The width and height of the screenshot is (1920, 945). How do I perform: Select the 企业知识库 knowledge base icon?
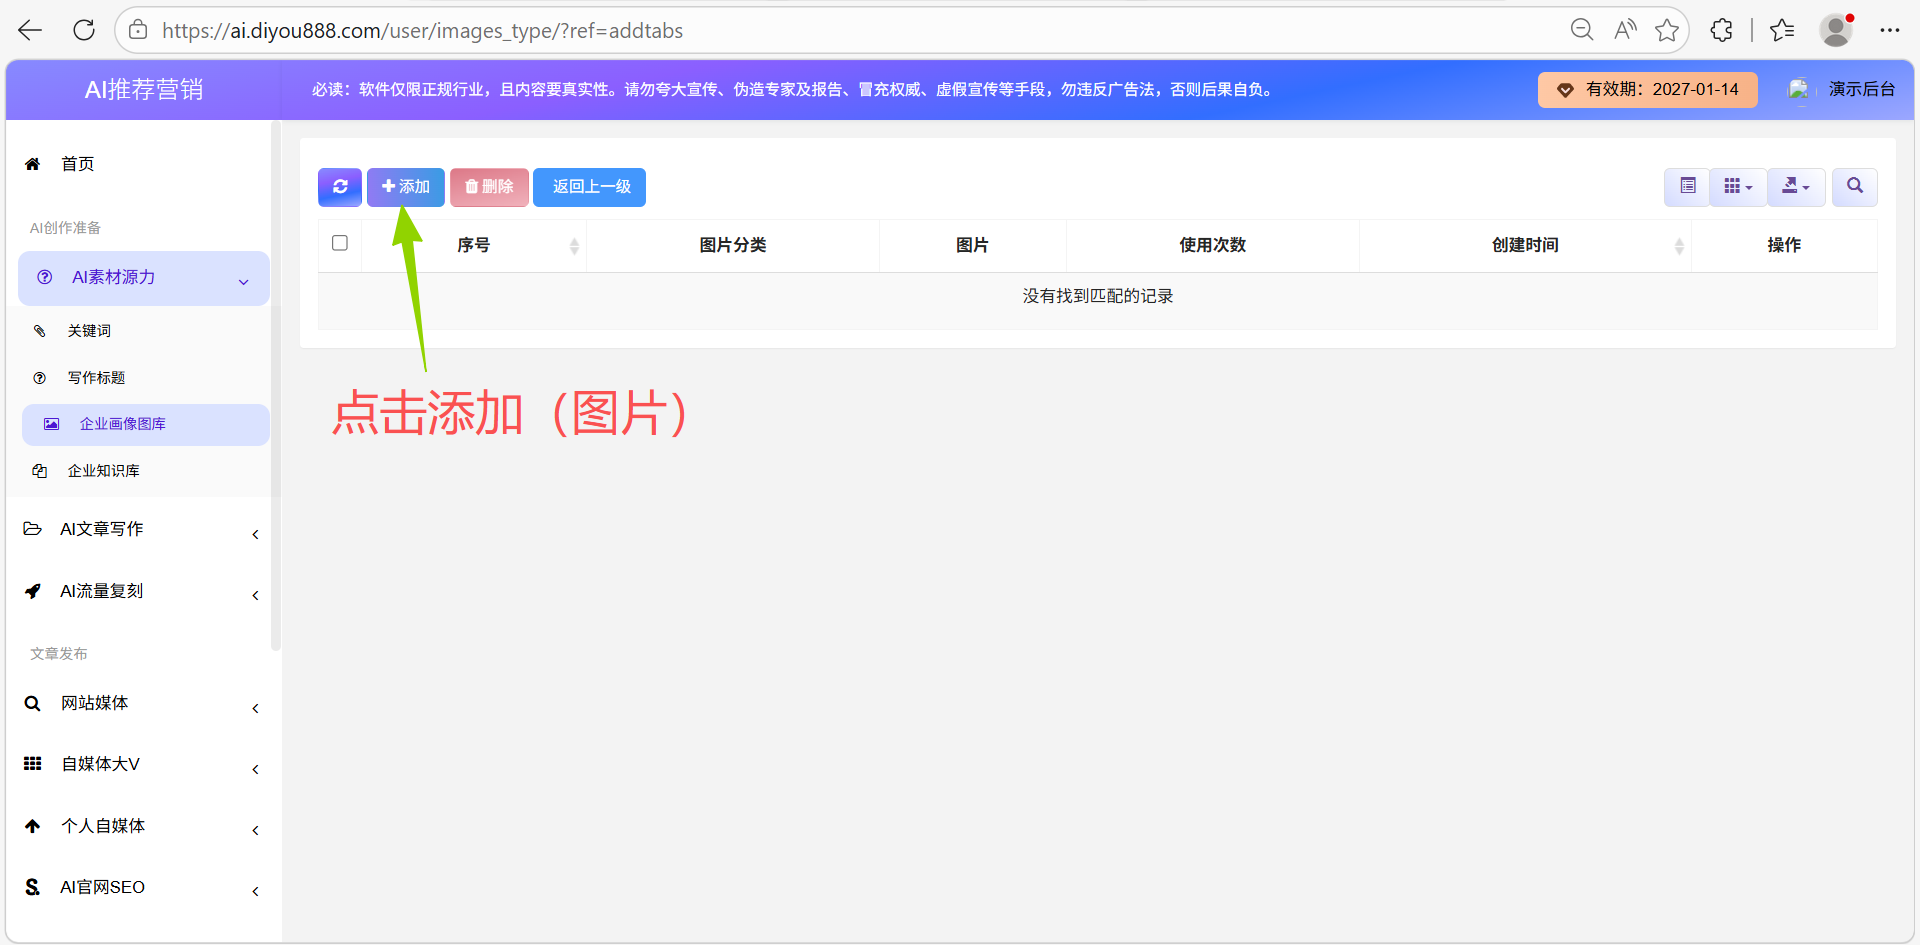40,470
